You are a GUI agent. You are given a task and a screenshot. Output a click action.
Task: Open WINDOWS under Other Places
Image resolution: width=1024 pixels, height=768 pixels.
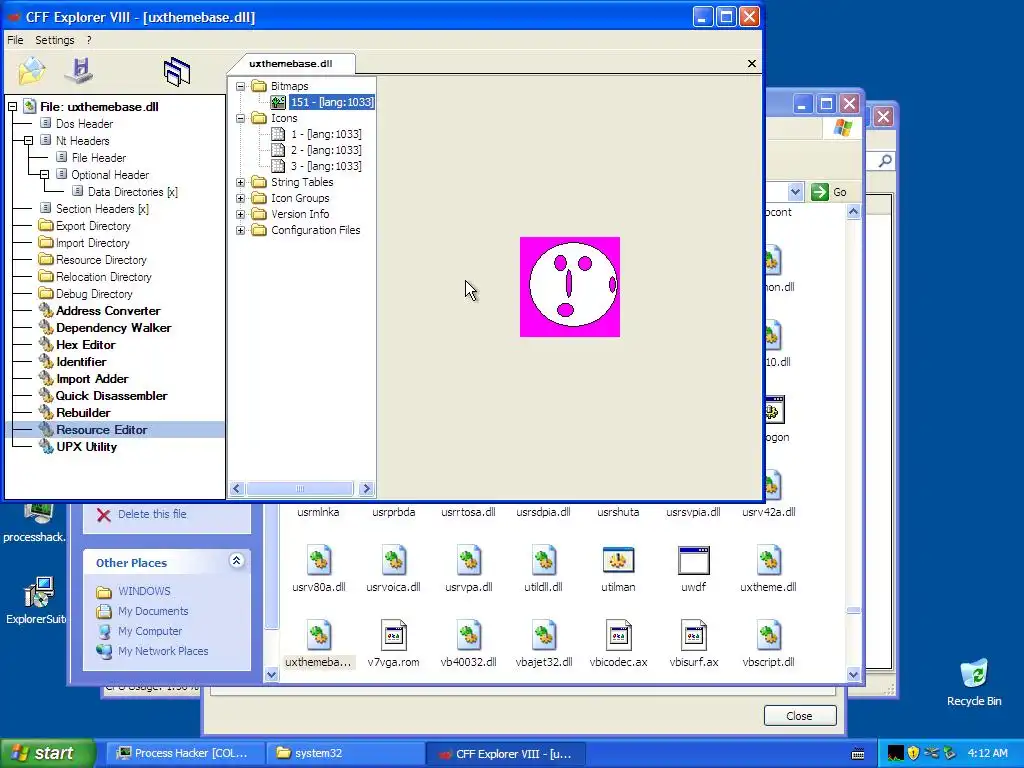click(x=144, y=591)
